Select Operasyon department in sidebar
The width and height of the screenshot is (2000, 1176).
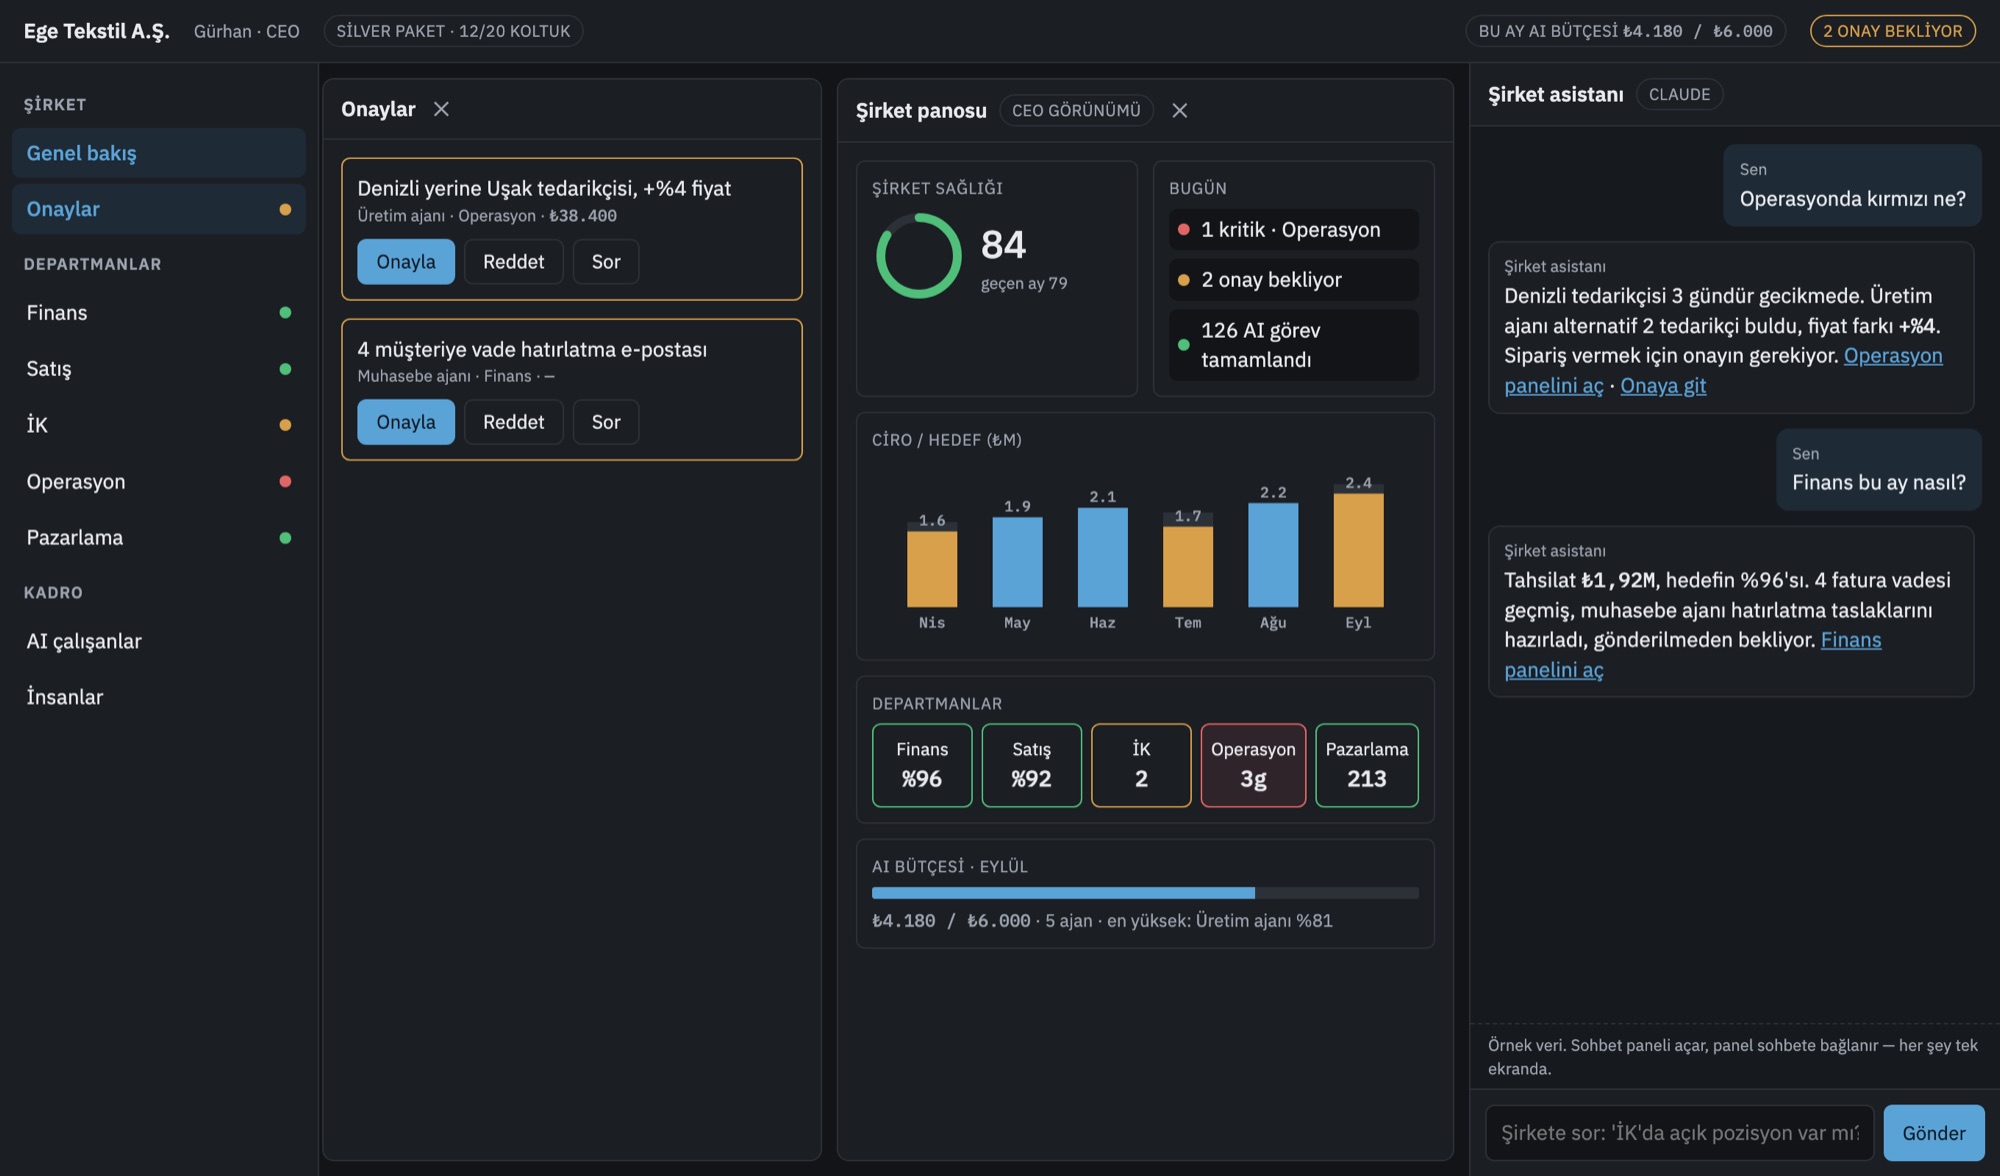click(159, 481)
